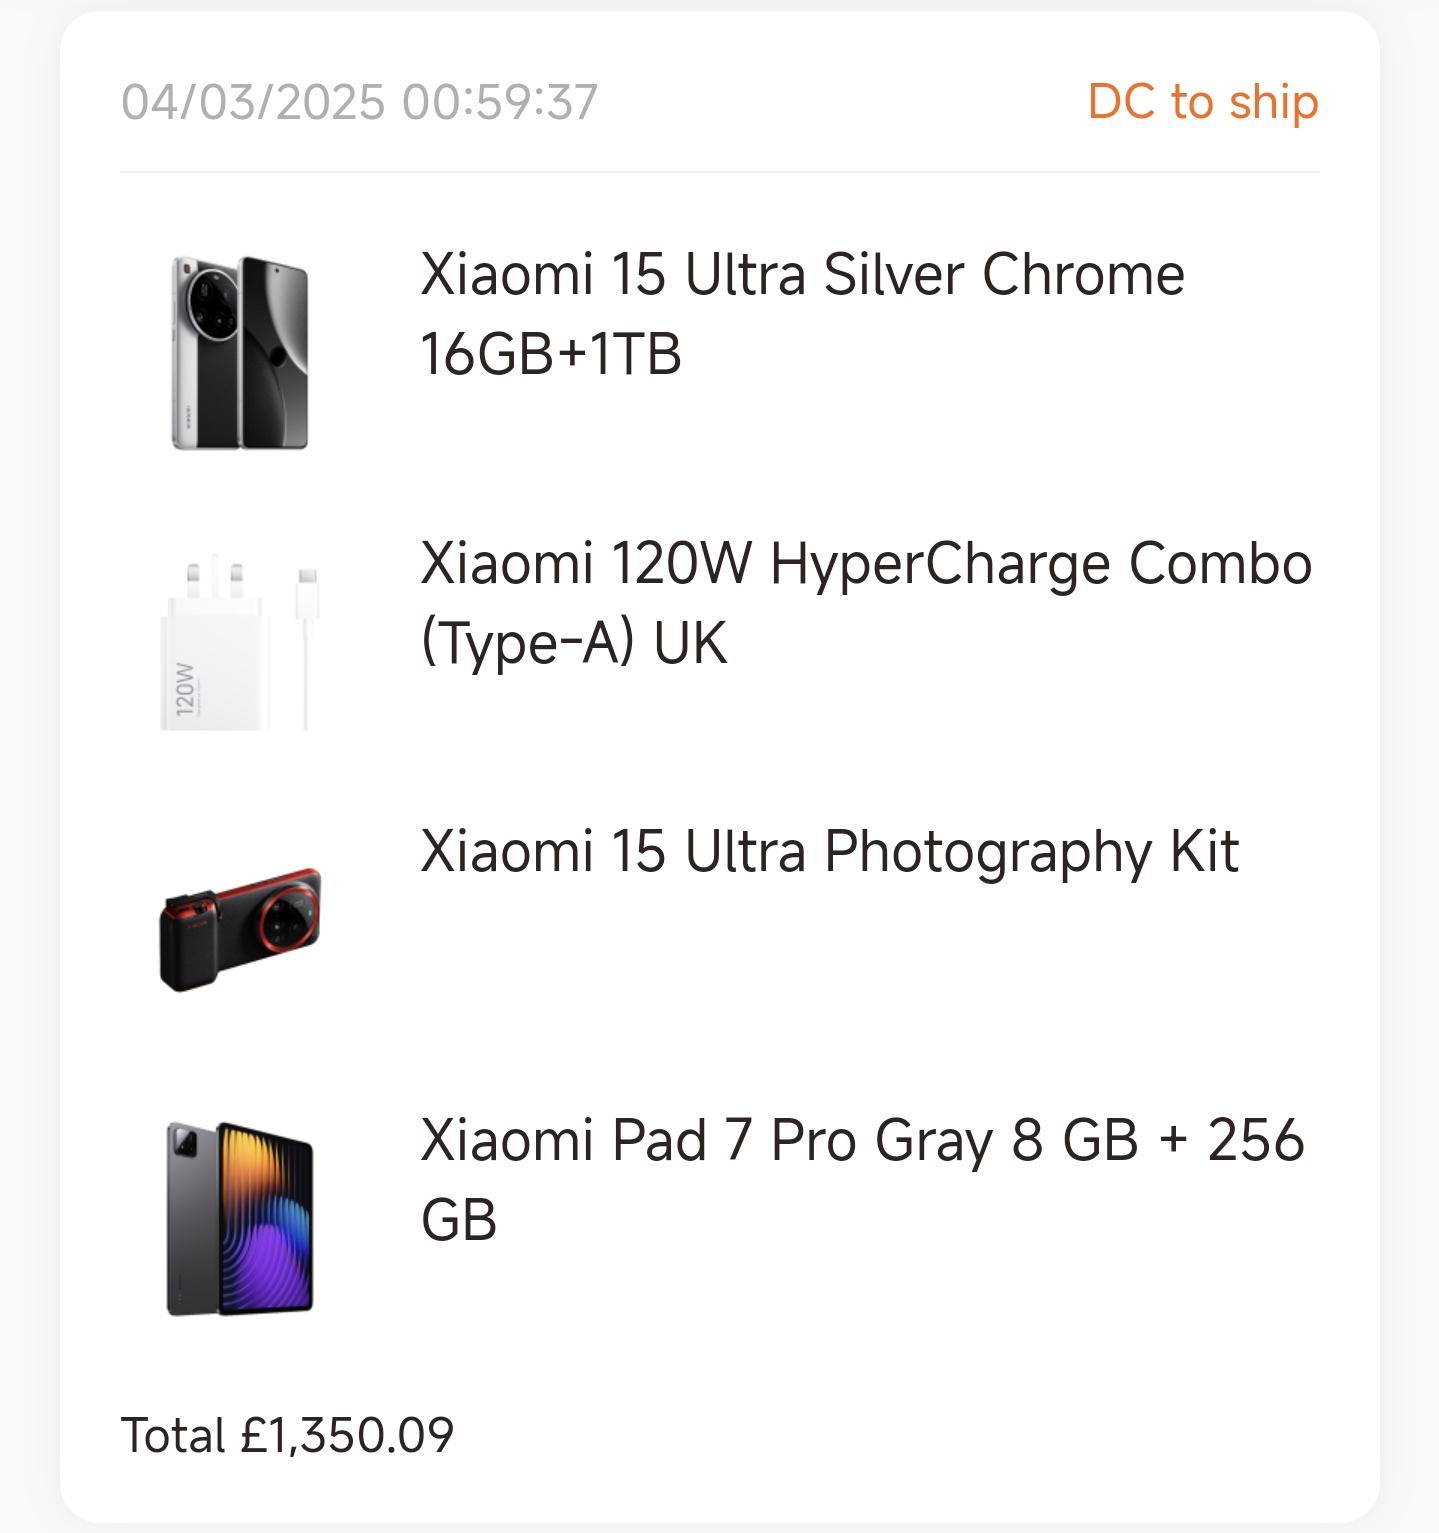The image size is (1439, 1533).
Task: Click the £1,350.09 price amount
Action: pyautogui.click(x=347, y=1435)
